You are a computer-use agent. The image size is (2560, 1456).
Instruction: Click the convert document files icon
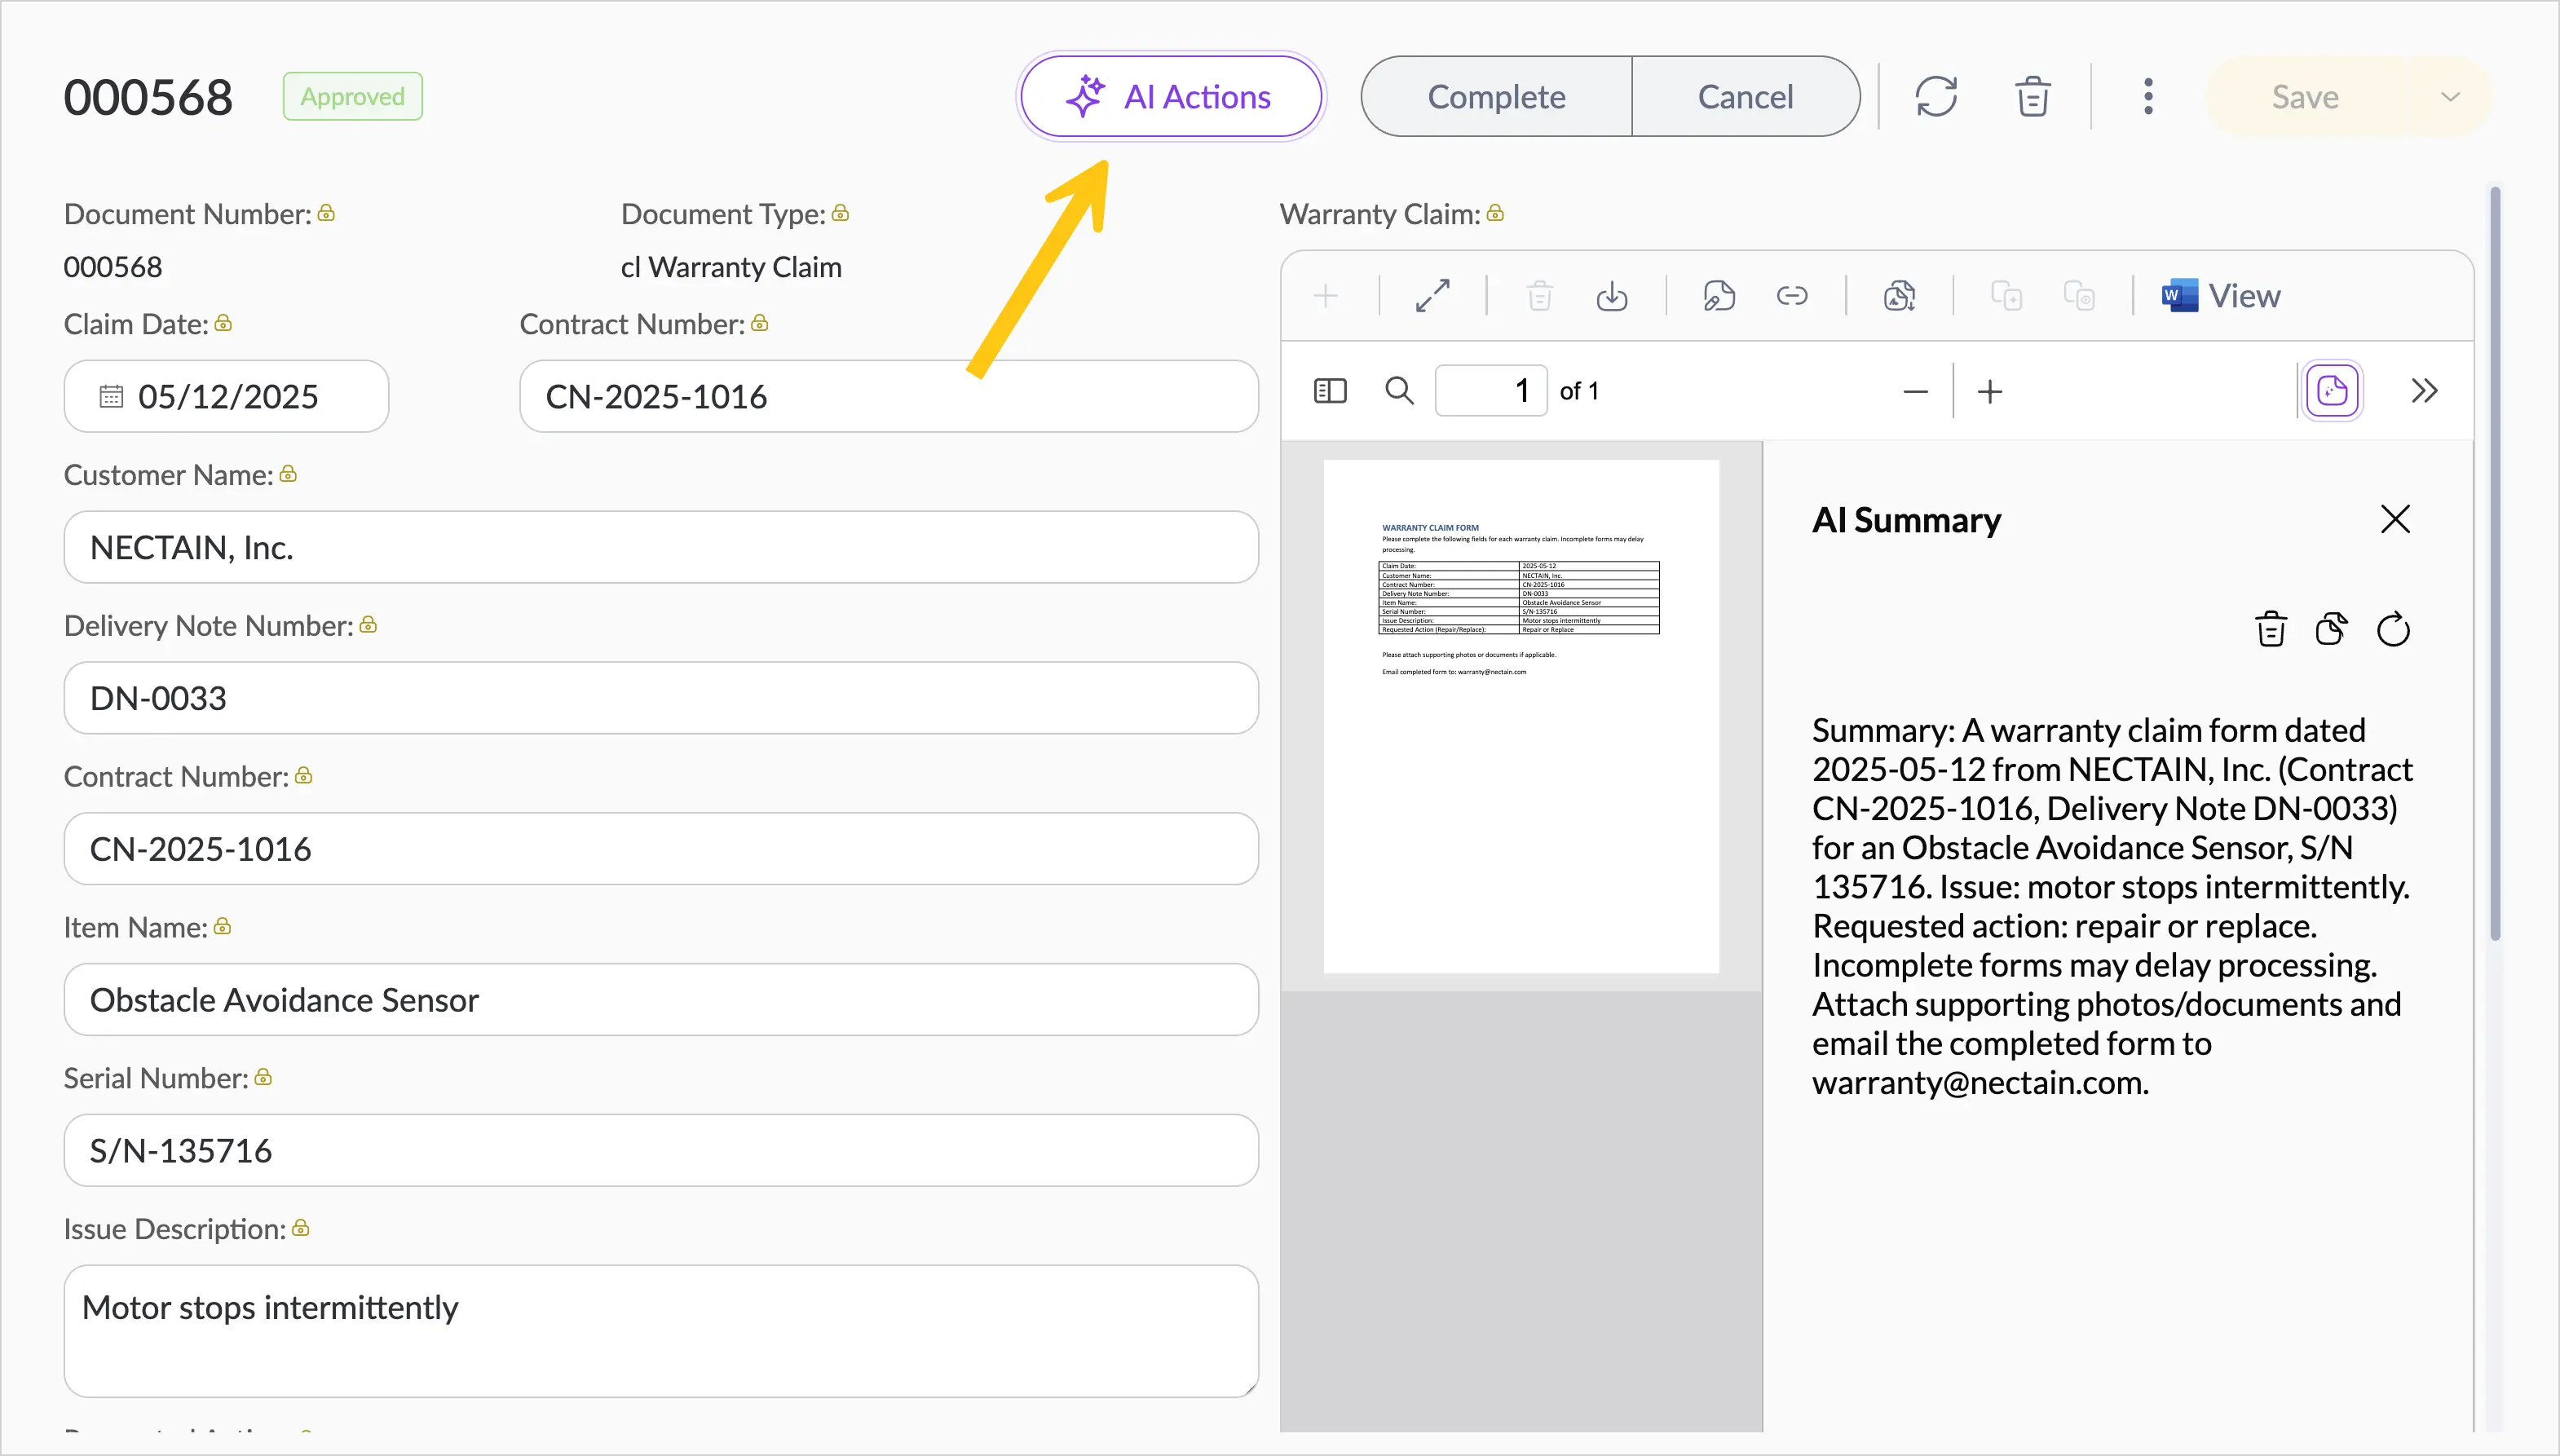click(x=1899, y=296)
